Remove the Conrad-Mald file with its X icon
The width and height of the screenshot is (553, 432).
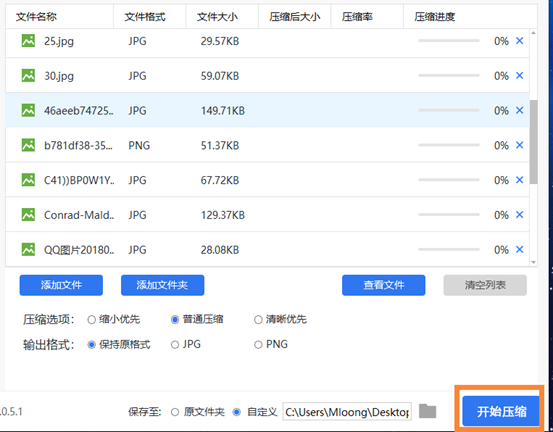519,215
